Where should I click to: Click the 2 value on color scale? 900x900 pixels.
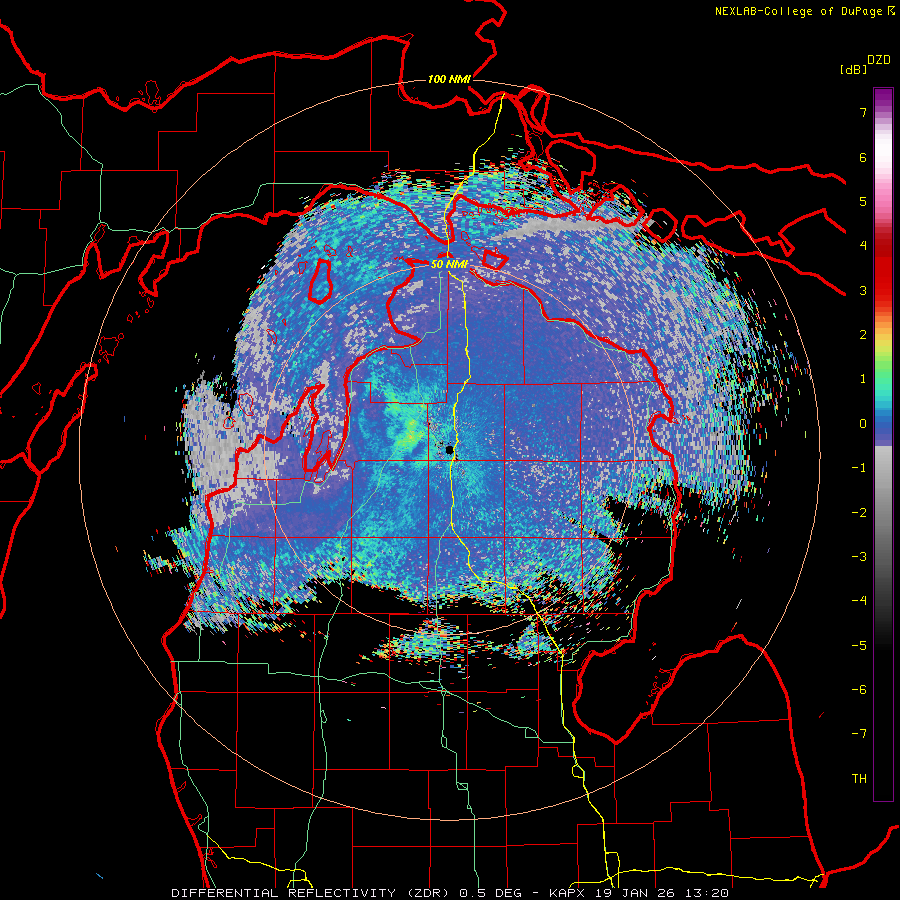pyautogui.click(x=863, y=335)
